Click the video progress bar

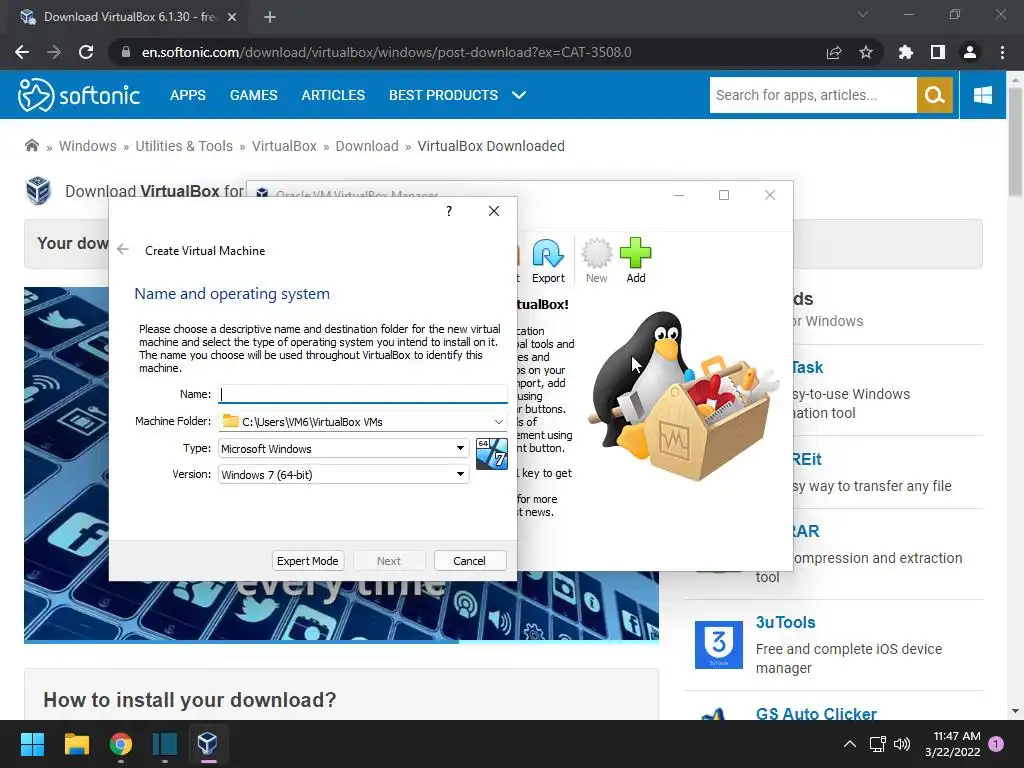click(341, 642)
